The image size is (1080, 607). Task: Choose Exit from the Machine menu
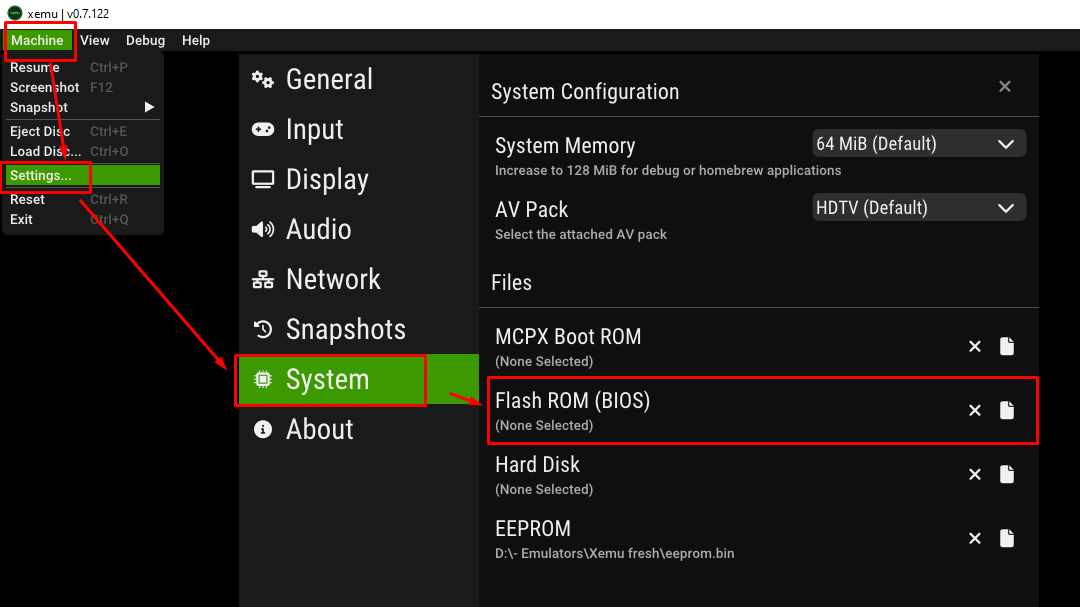83,220
